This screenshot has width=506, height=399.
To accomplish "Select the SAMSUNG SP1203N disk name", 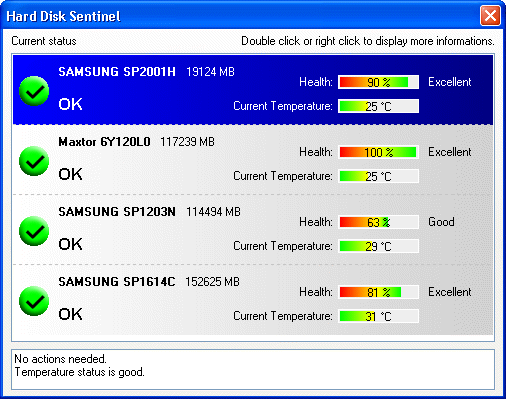I will pyautogui.click(x=117, y=212).
